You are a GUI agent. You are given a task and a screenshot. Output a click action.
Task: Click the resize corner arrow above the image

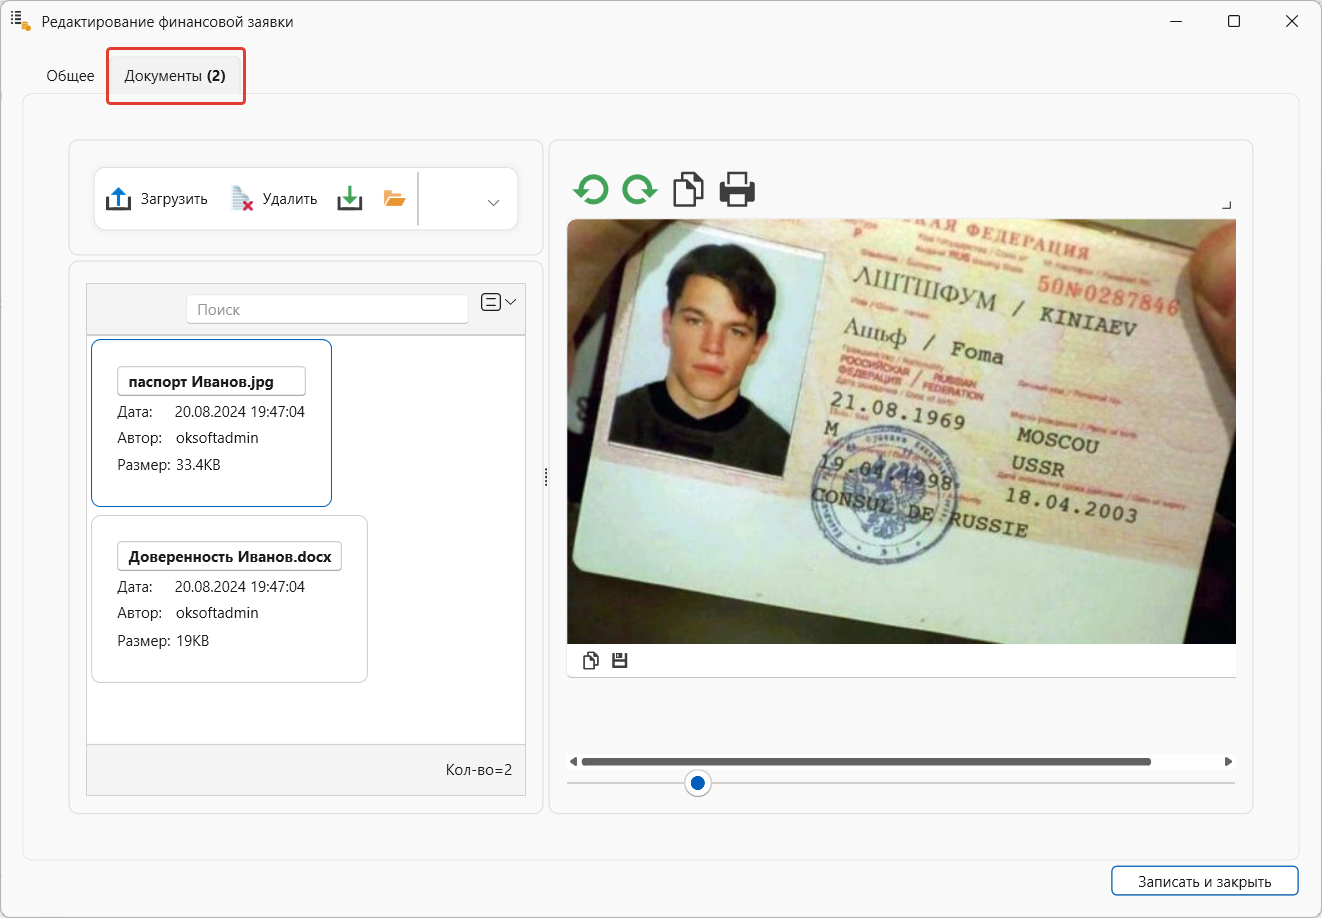pos(1226,203)
